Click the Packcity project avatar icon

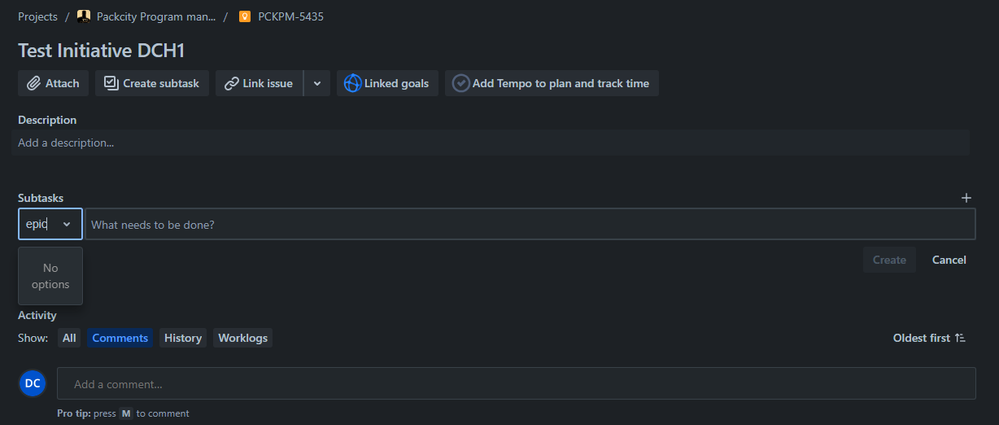83,17
